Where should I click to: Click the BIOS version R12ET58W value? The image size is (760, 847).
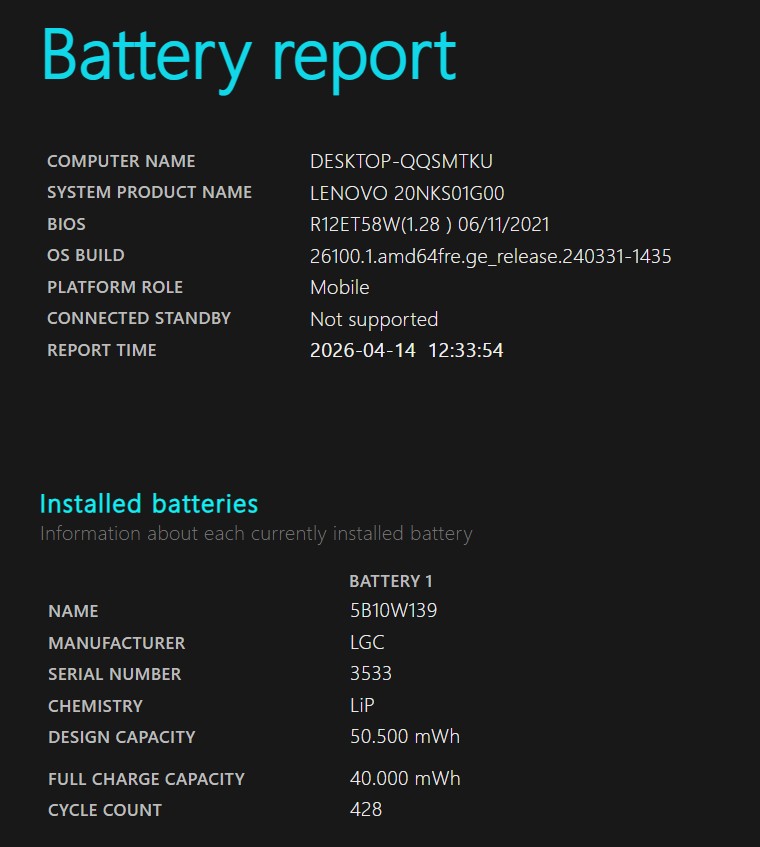click(x=430, y=225)
